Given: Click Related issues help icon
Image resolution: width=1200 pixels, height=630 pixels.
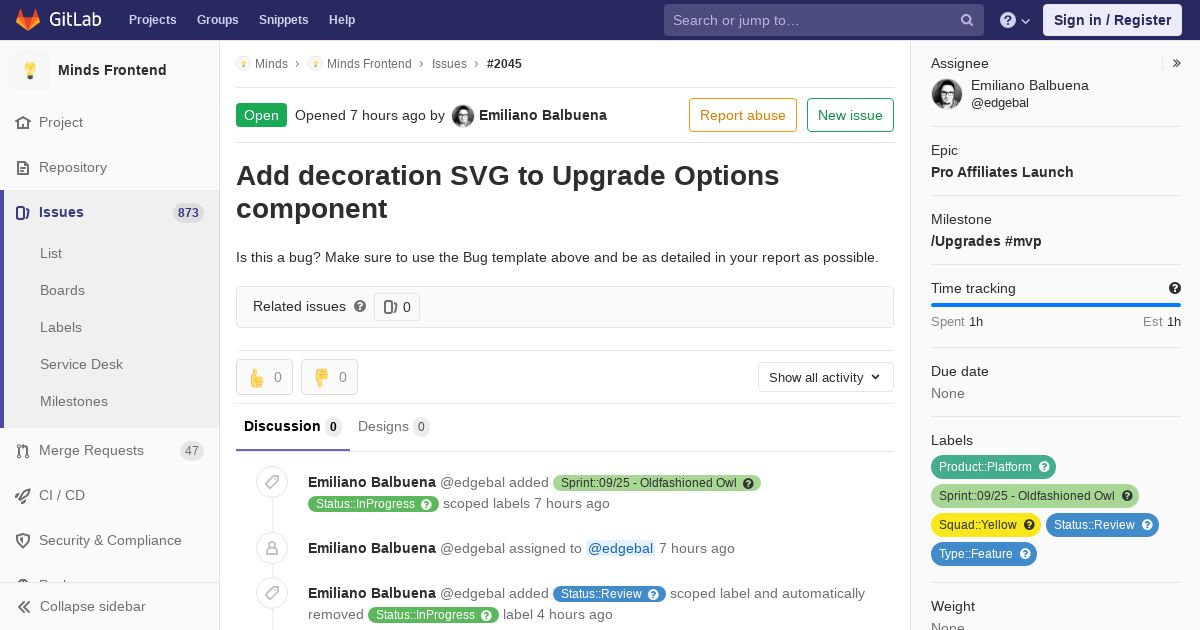Looking at the screenshot, I should click(x=360, y=306).
